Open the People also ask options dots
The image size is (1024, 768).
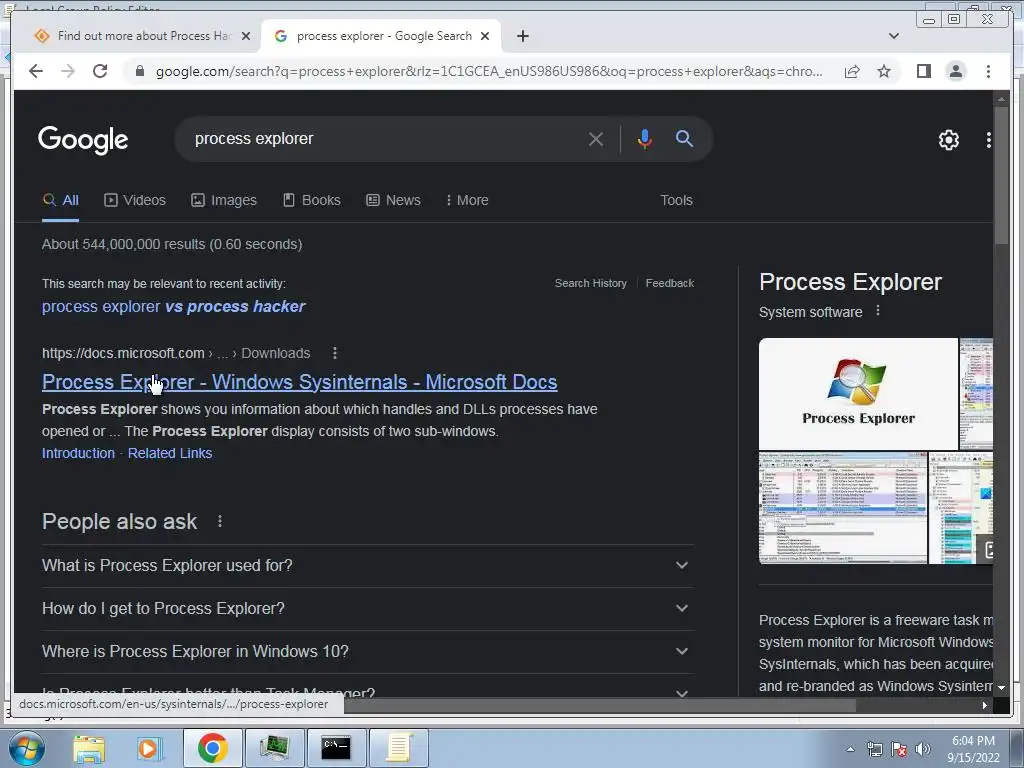pyautogui.click(x=220, y=521)
